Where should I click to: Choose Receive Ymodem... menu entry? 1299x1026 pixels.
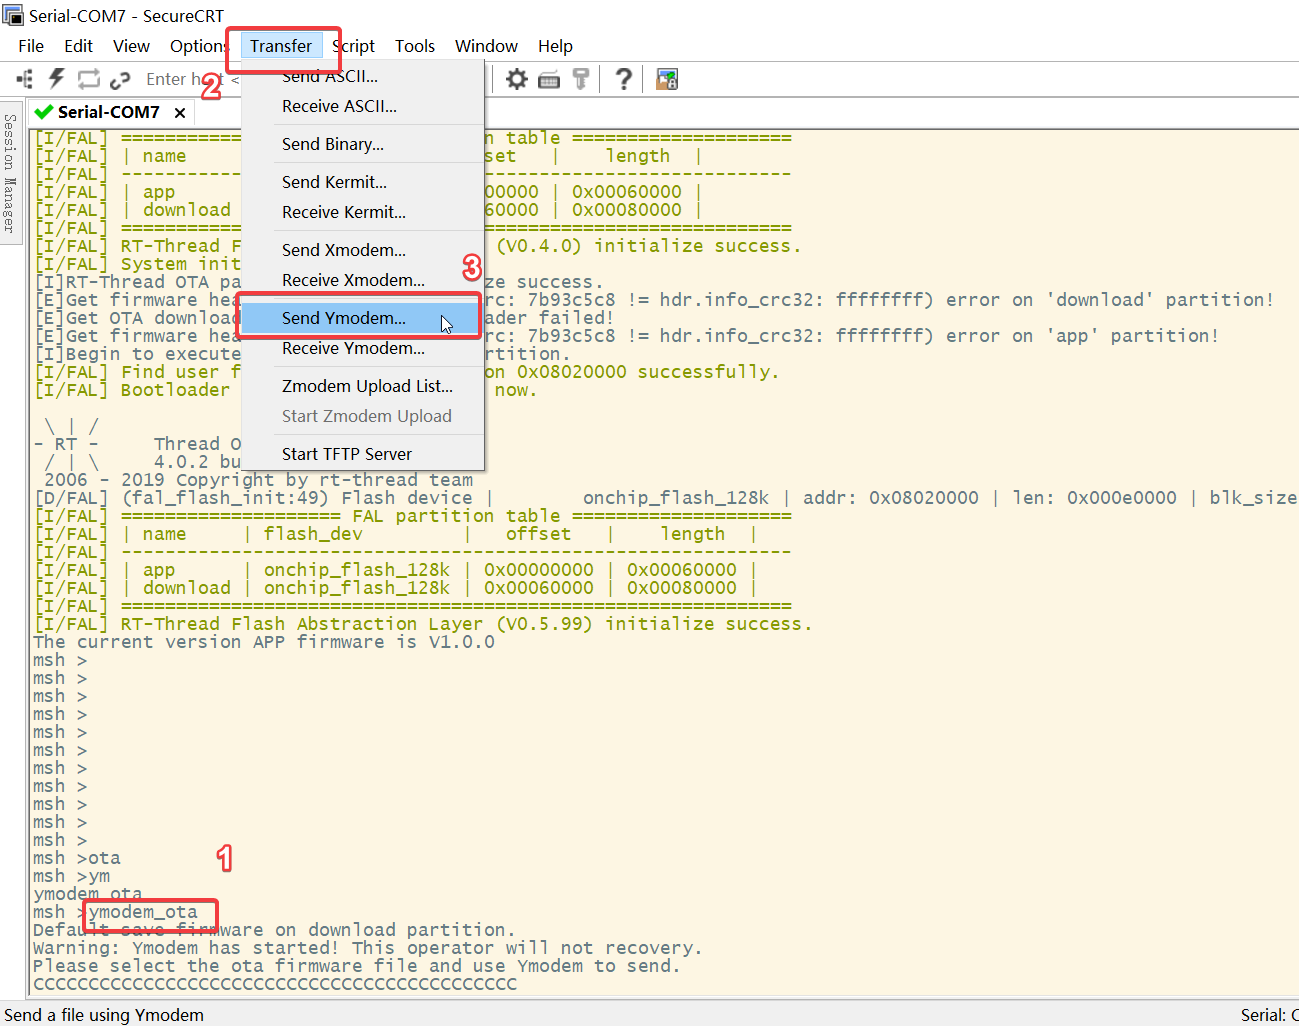(x=363, y=348)
